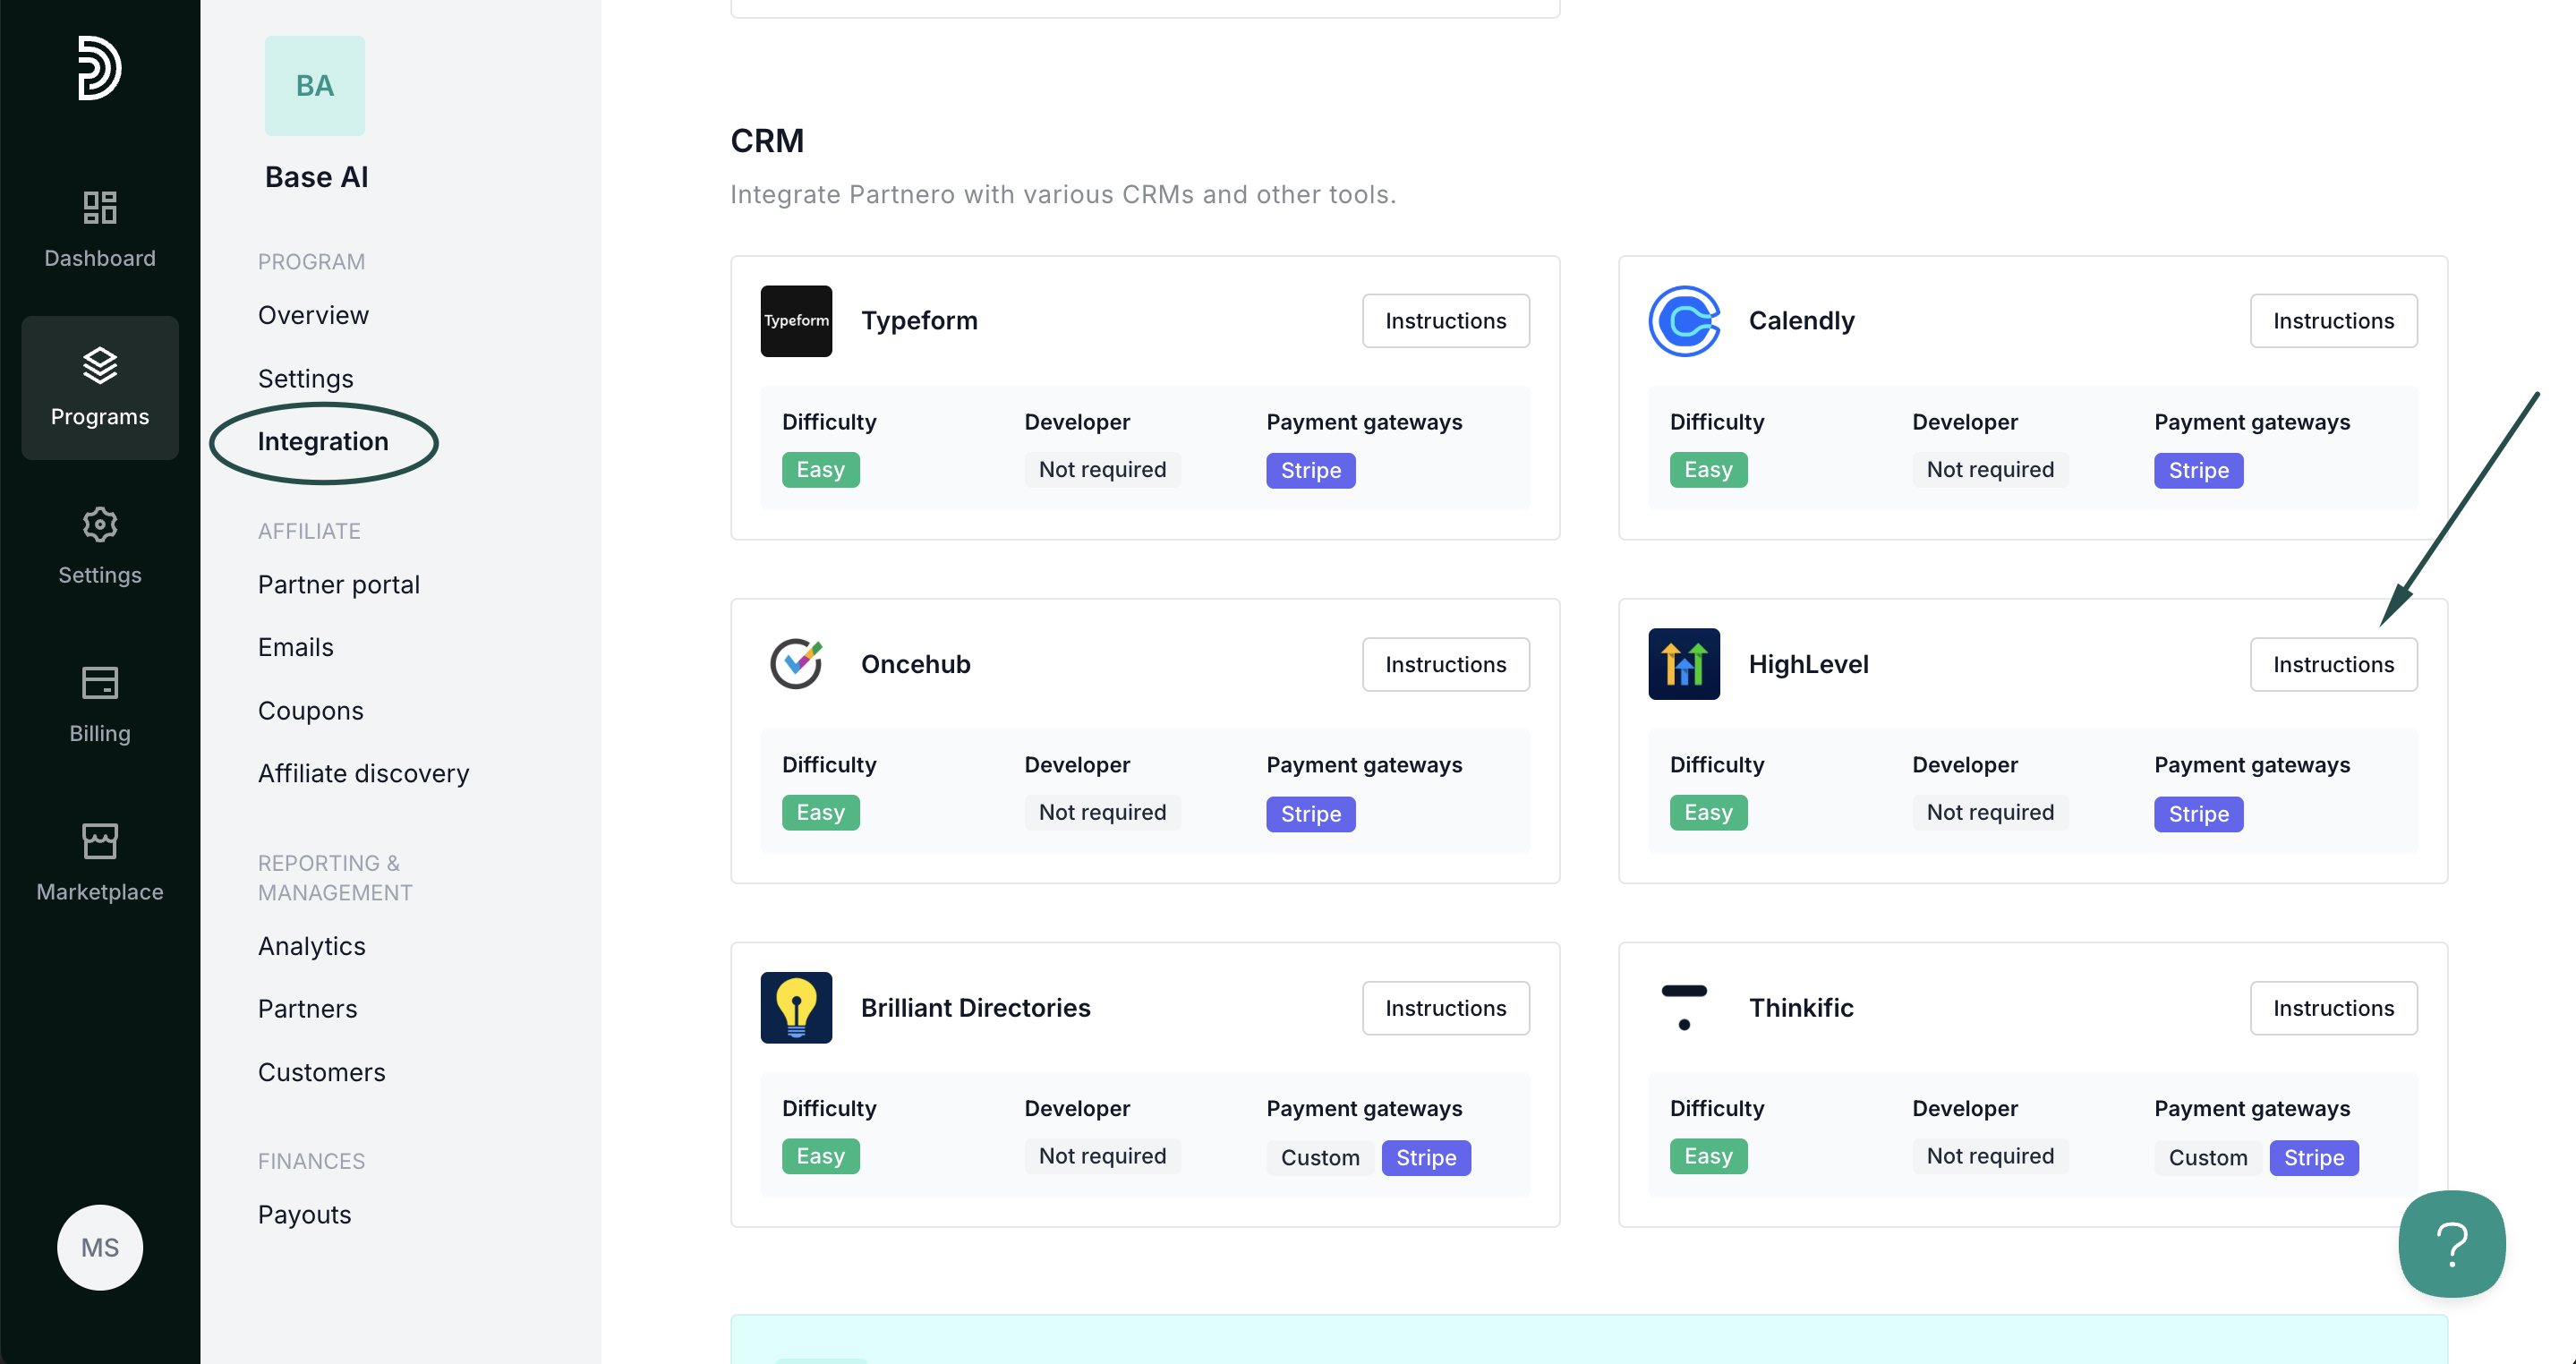Viewport: 2576px width, 1364px height.
Task: Click HighLevel's Stripe gateway badge
Action: (x=2198, y=814)
